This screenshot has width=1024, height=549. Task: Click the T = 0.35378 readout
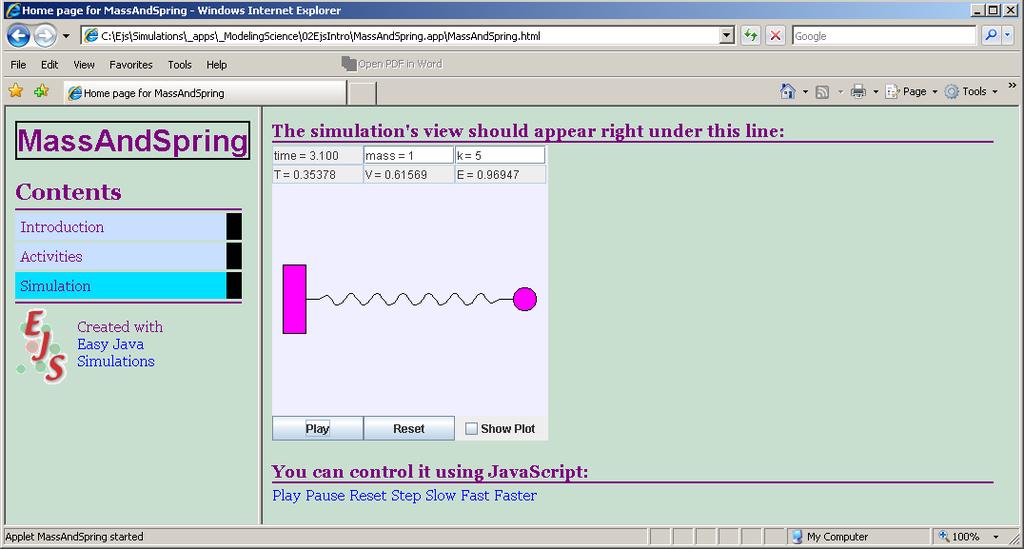click(x=317, y=174)
